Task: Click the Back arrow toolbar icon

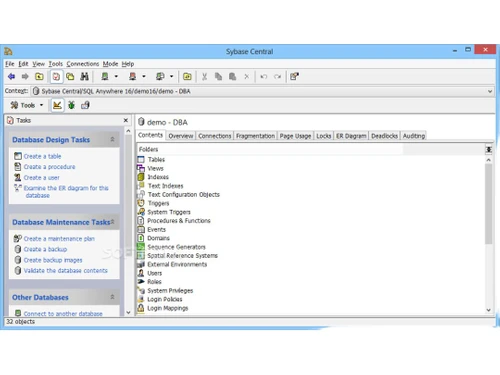Action: (x=11, y=77)
